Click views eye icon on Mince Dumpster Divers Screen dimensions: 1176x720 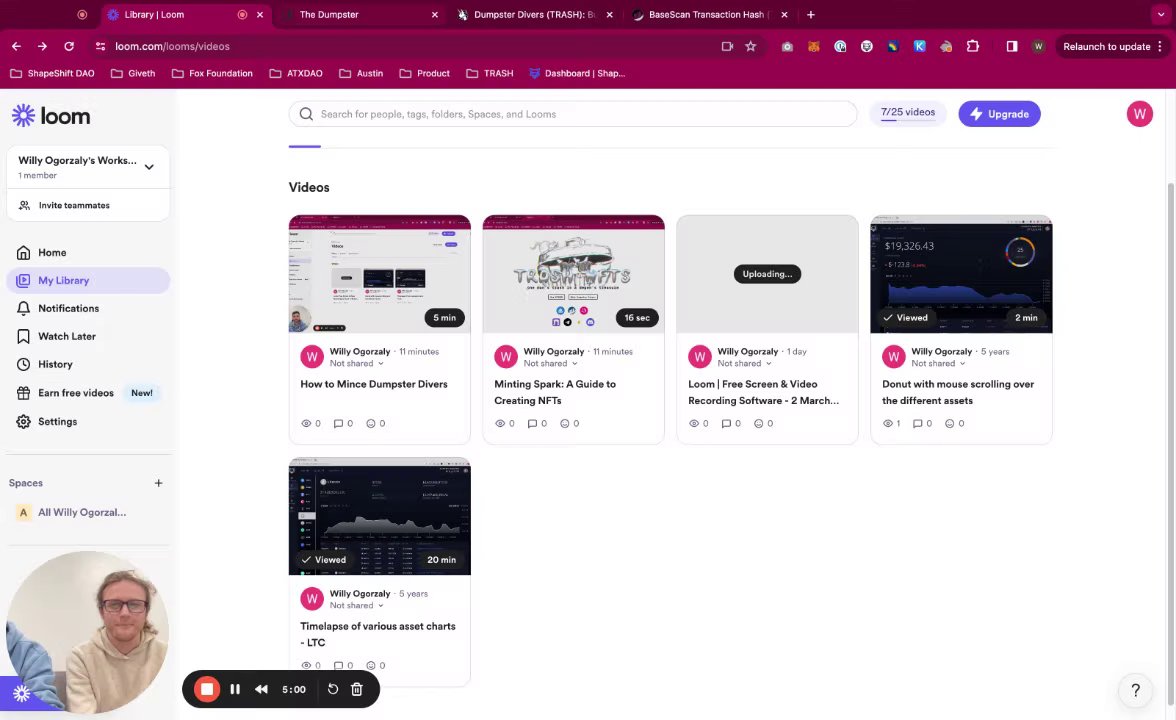(x=306, y=424)
